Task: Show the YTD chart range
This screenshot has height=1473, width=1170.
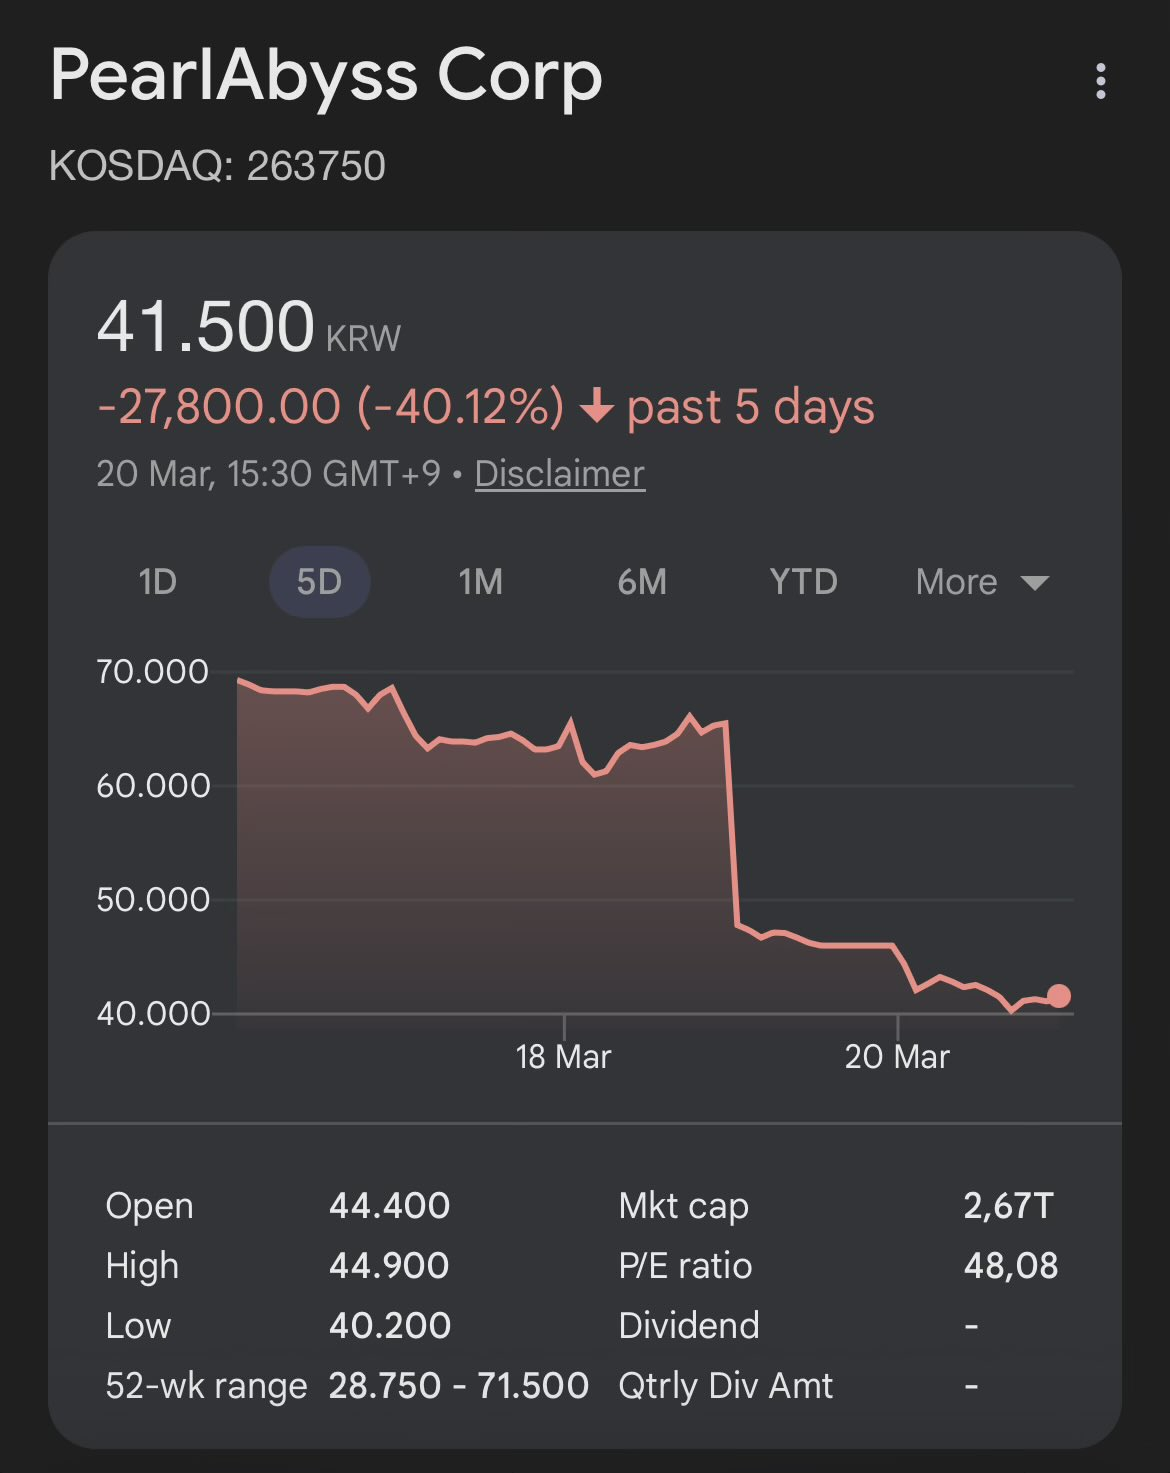Action: pyautogui.click(x=803, y=582)
